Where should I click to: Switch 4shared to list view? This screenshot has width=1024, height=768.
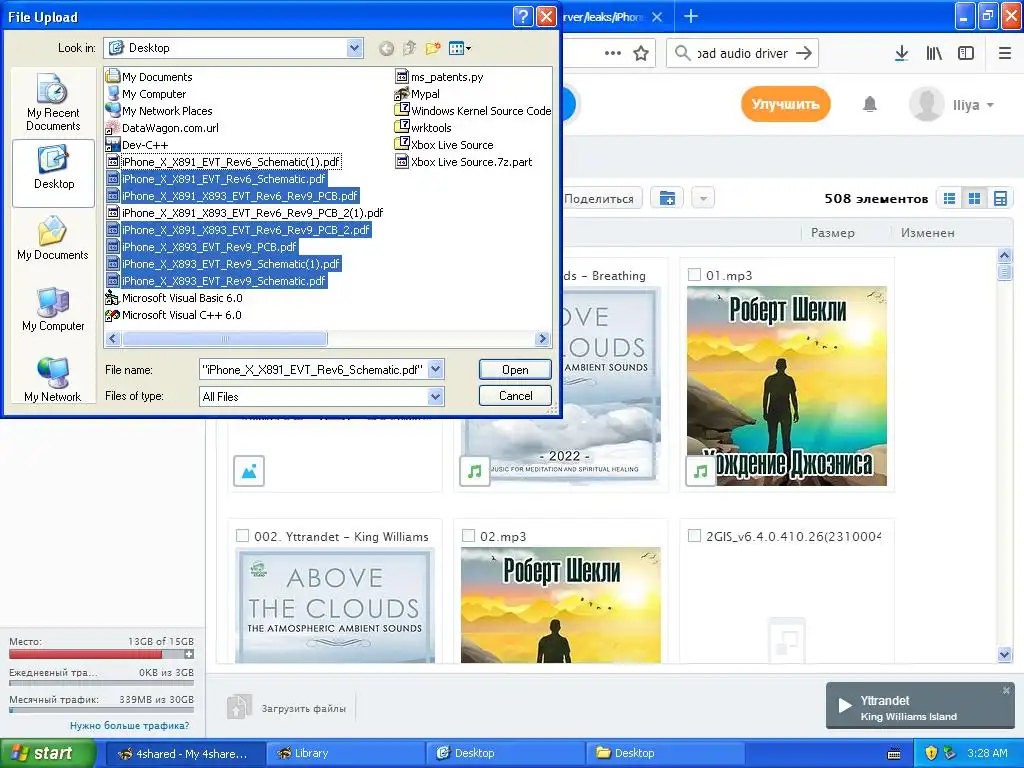[950, 199]
